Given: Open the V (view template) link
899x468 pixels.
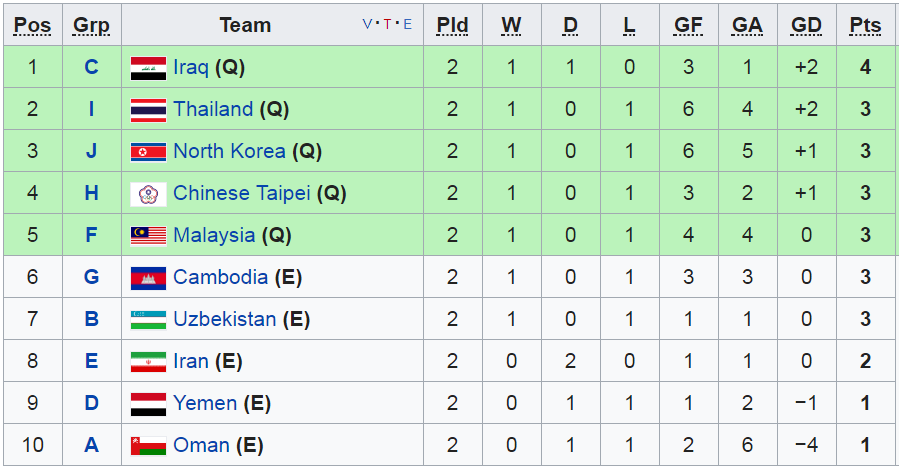Looking at the screenshot, I should click(367, 24).
